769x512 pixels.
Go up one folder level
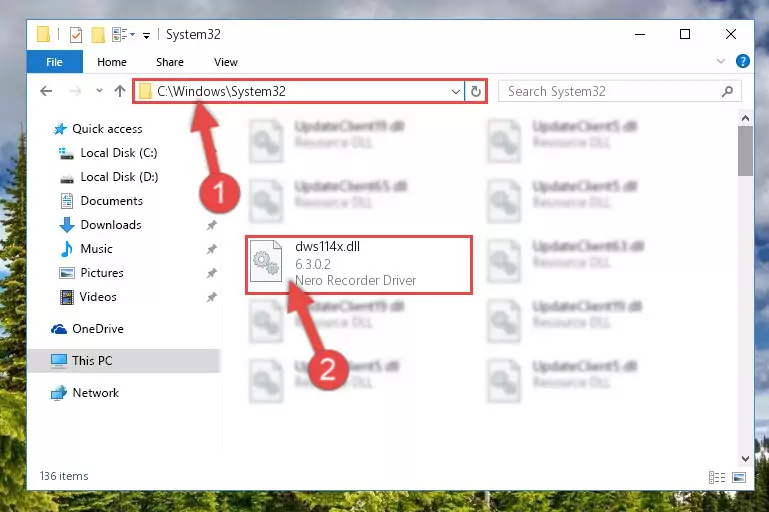point(120,91)
